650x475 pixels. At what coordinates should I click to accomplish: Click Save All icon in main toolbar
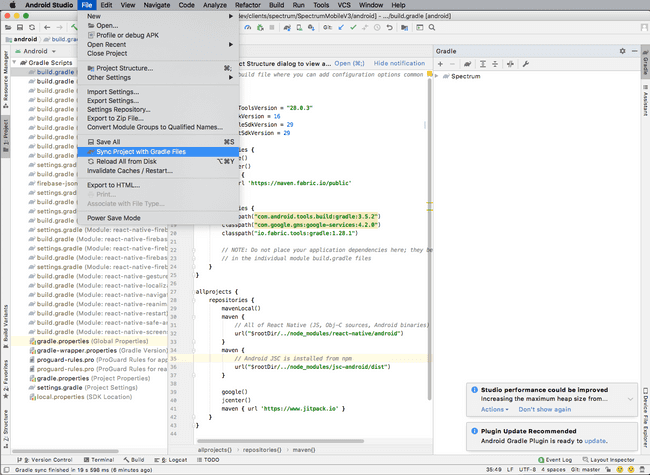[x=20, y=27]
